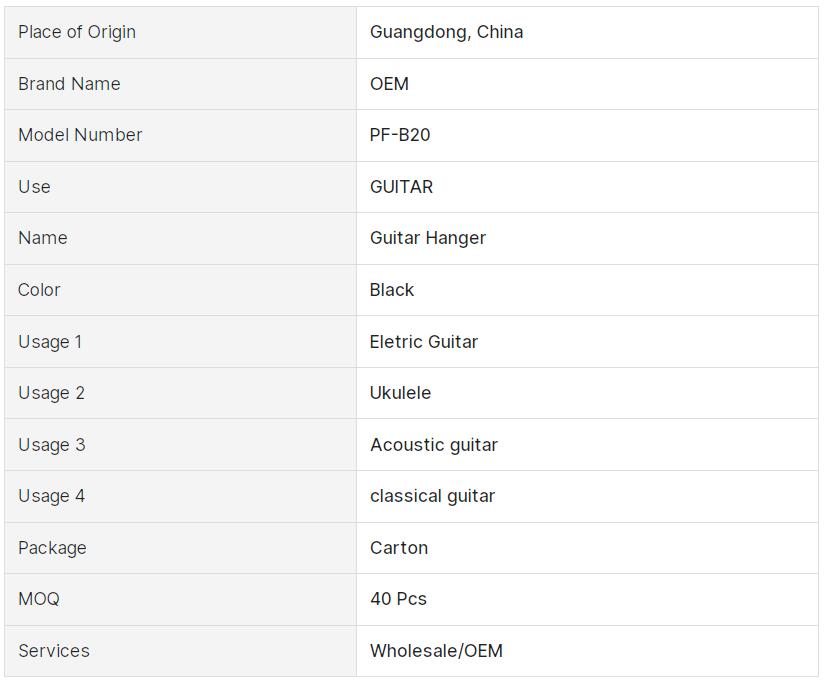Select the 'Guangdong, China' value
The height and width of the screenshot is (681, 824).
pyautogui.click(x=446, y=32)
